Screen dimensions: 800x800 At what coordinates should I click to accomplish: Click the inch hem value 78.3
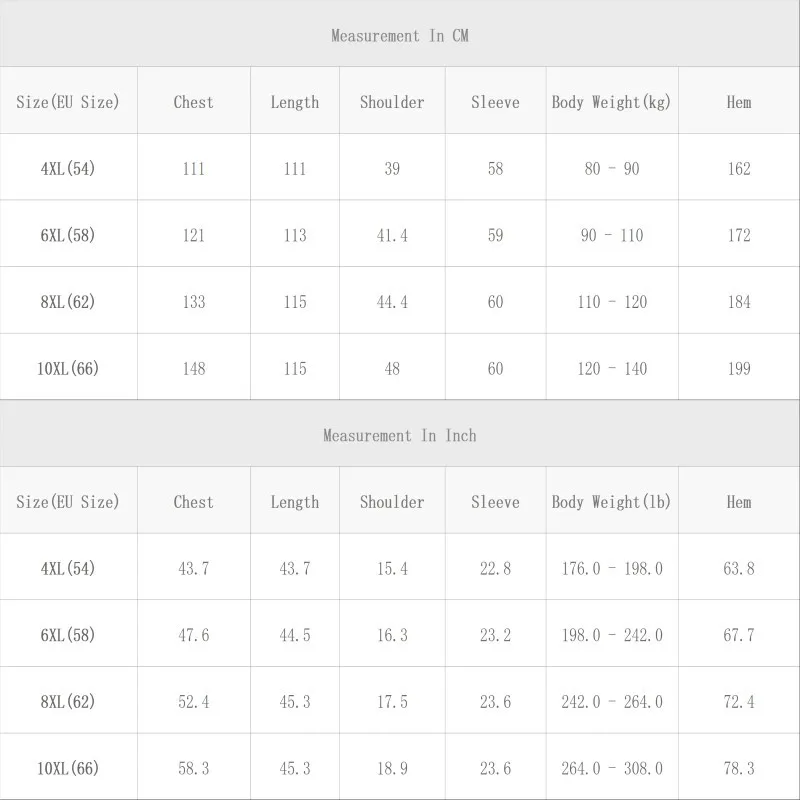pyautogui.click(x=739, y=769)
